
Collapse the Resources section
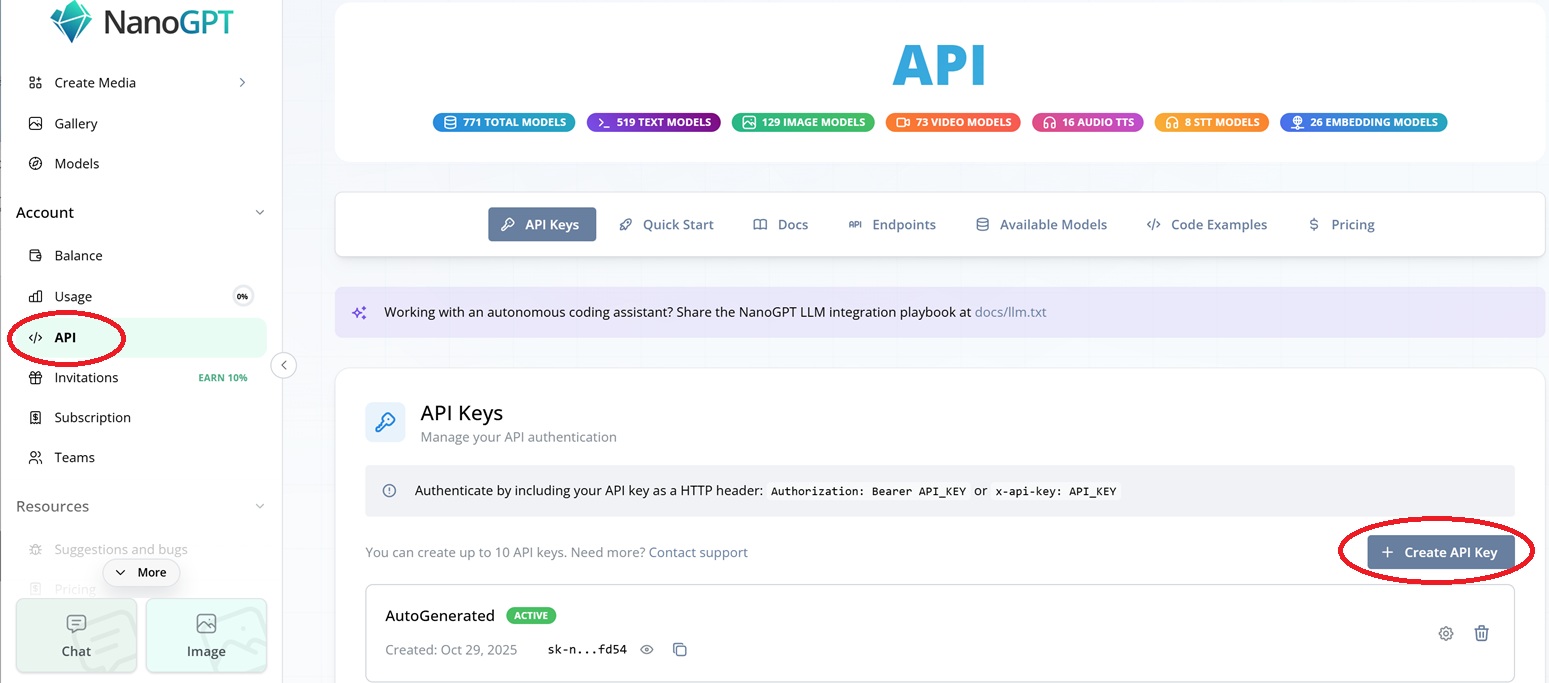(260, 507)
